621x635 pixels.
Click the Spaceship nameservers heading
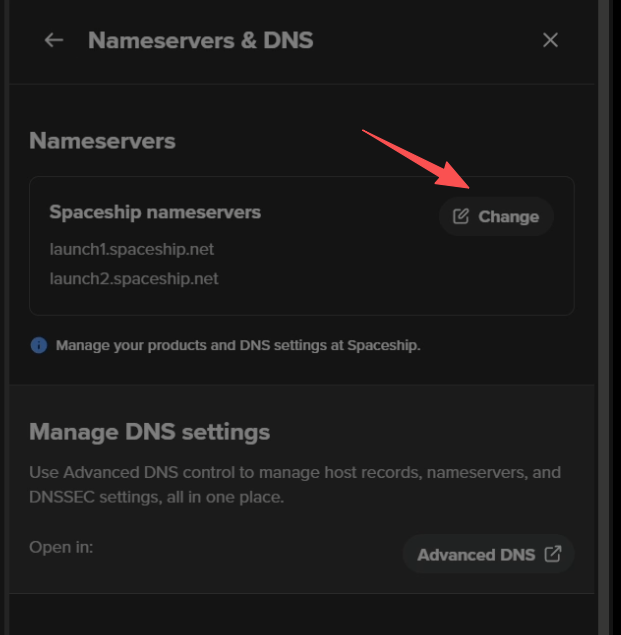coord(155,212)
